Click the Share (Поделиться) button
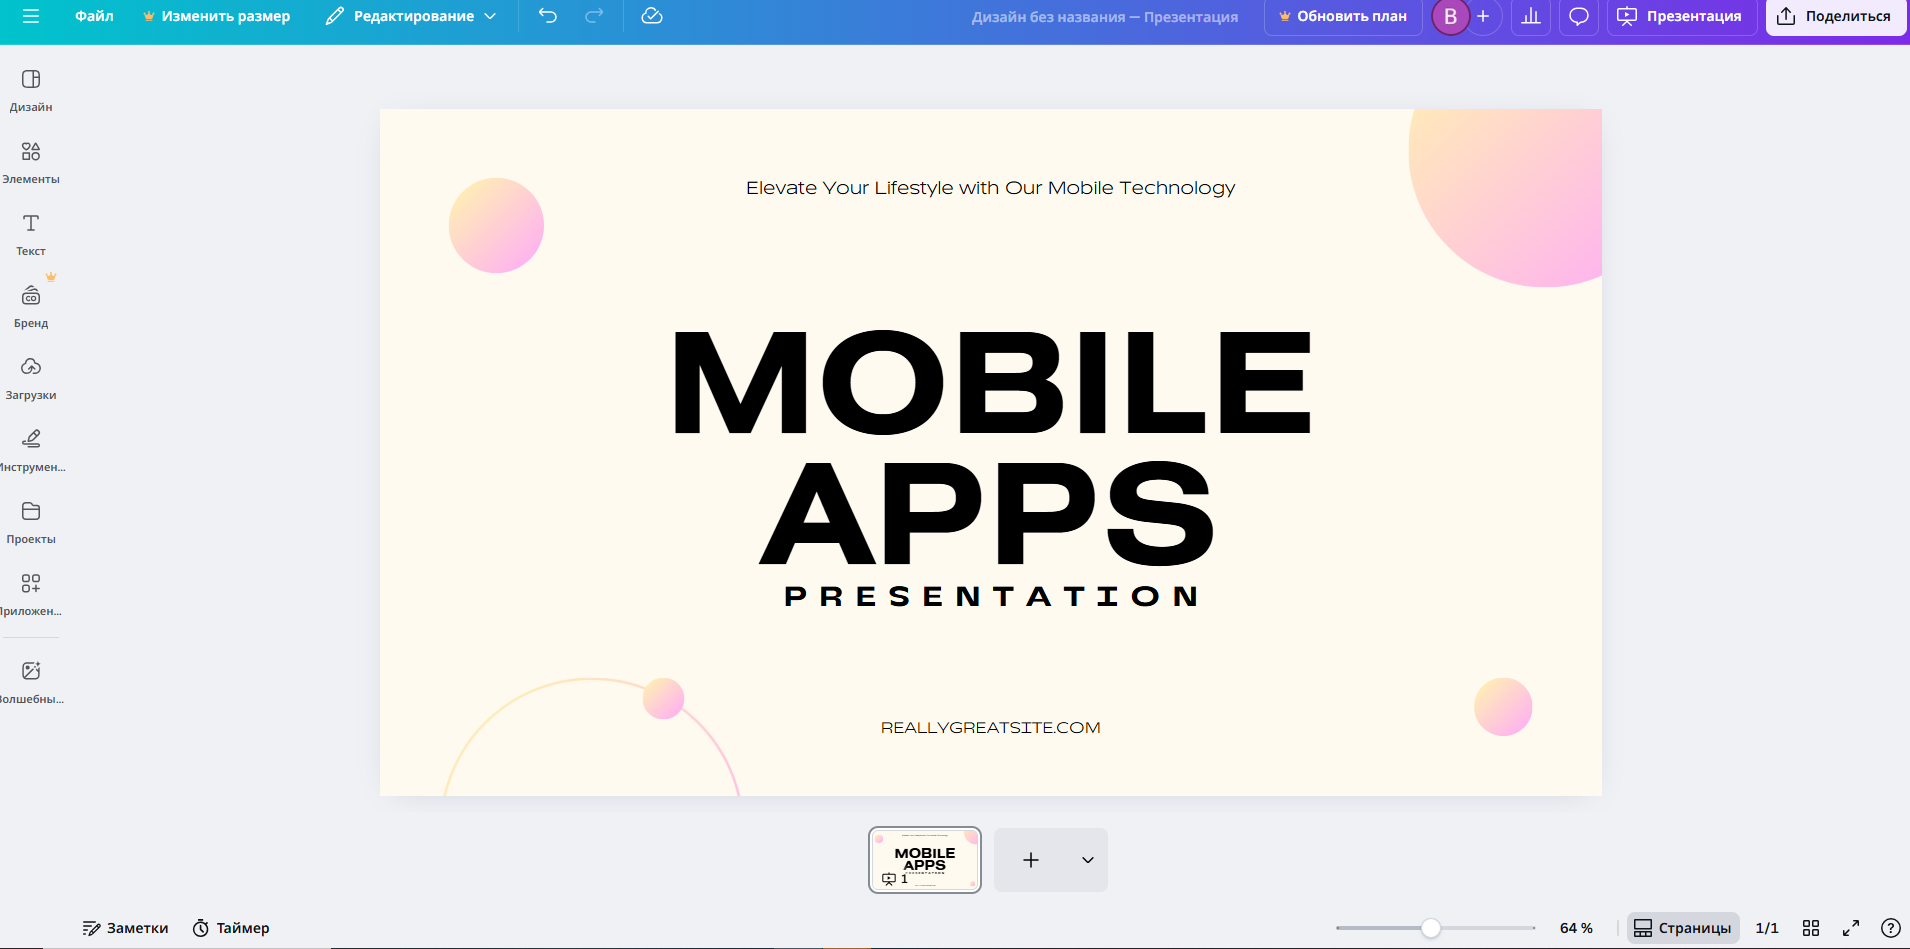1910x949 pixels. tap(1835, 16)
